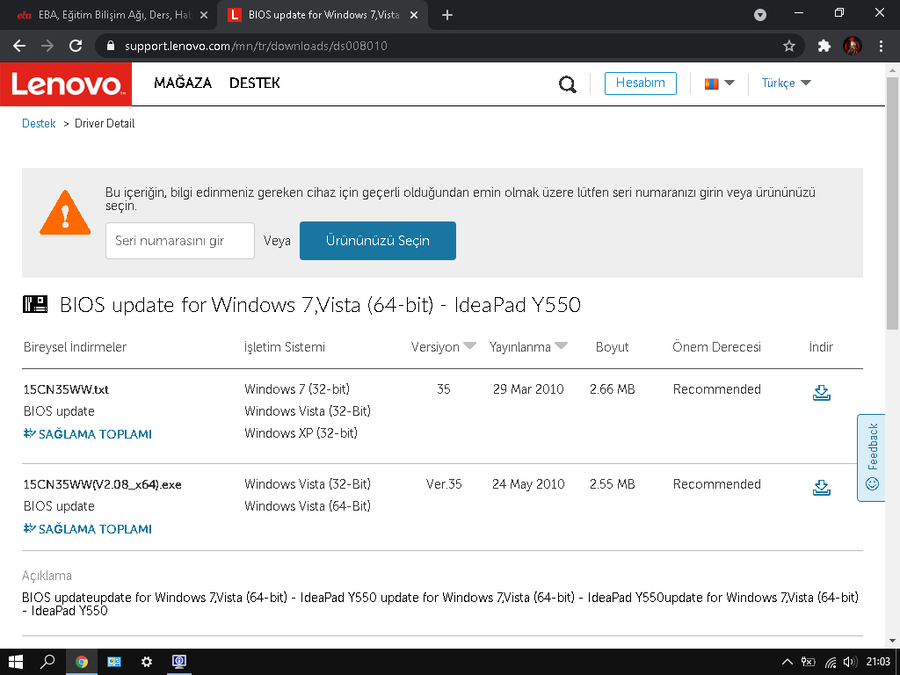Click the Lenovo logo
900x675 pixels.
(x=66, y=84)
